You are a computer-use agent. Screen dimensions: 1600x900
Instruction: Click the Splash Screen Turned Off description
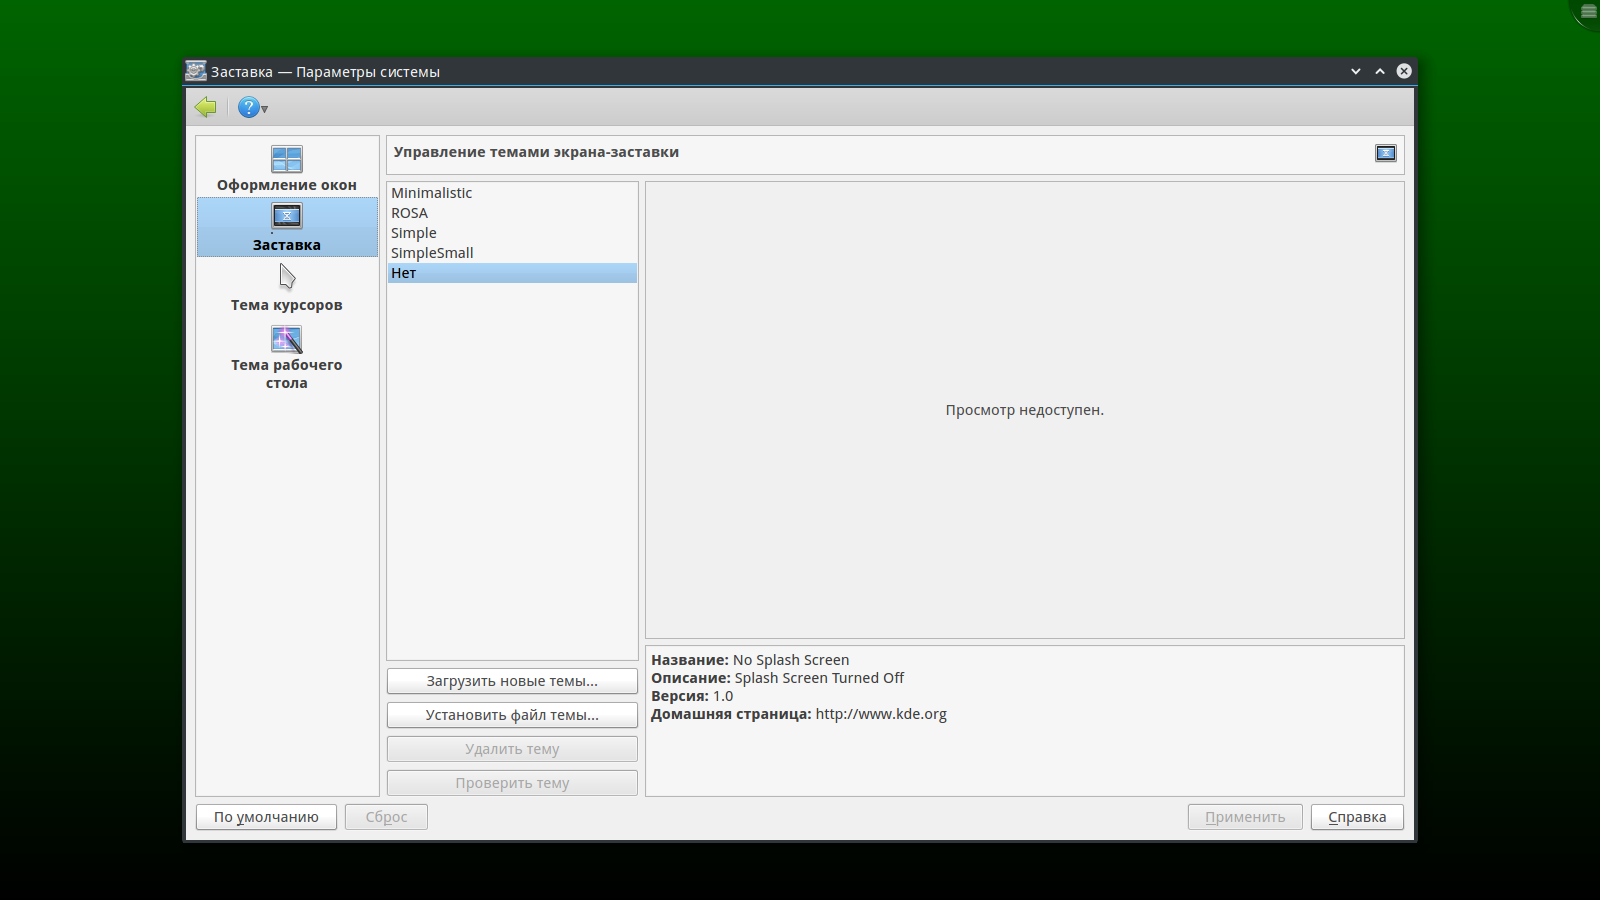[x=819, y=678]
